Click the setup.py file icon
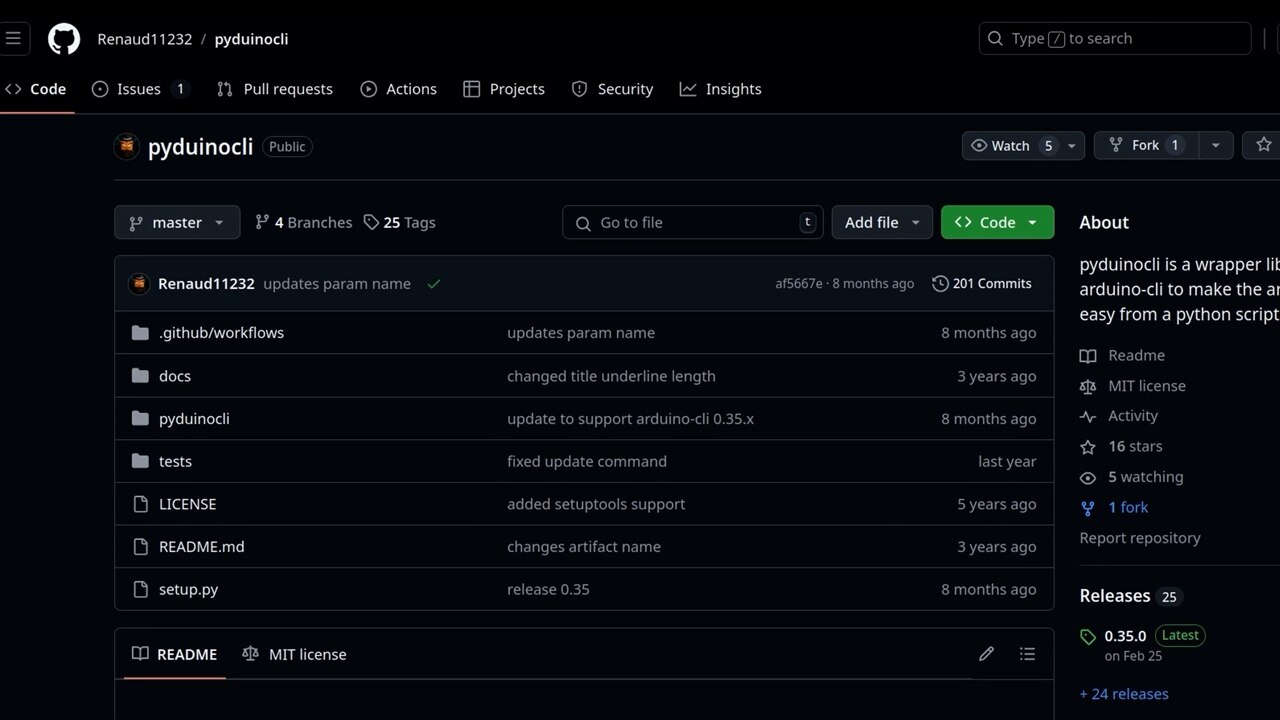 point(140,590)
